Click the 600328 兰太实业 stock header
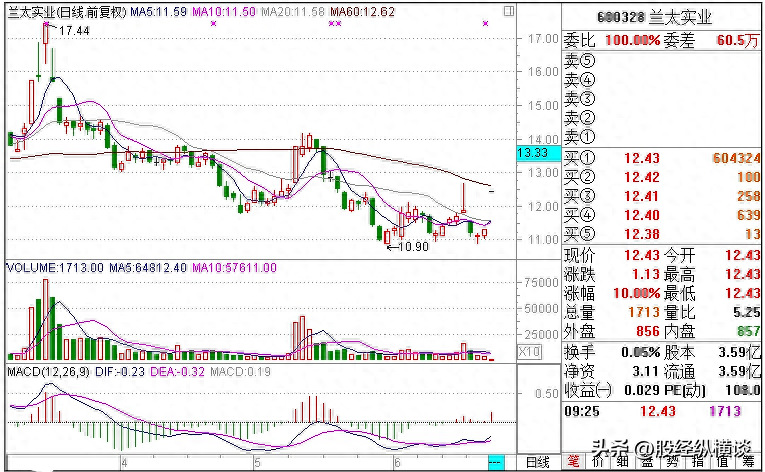The image size is (765, 472). coord(655,18)
